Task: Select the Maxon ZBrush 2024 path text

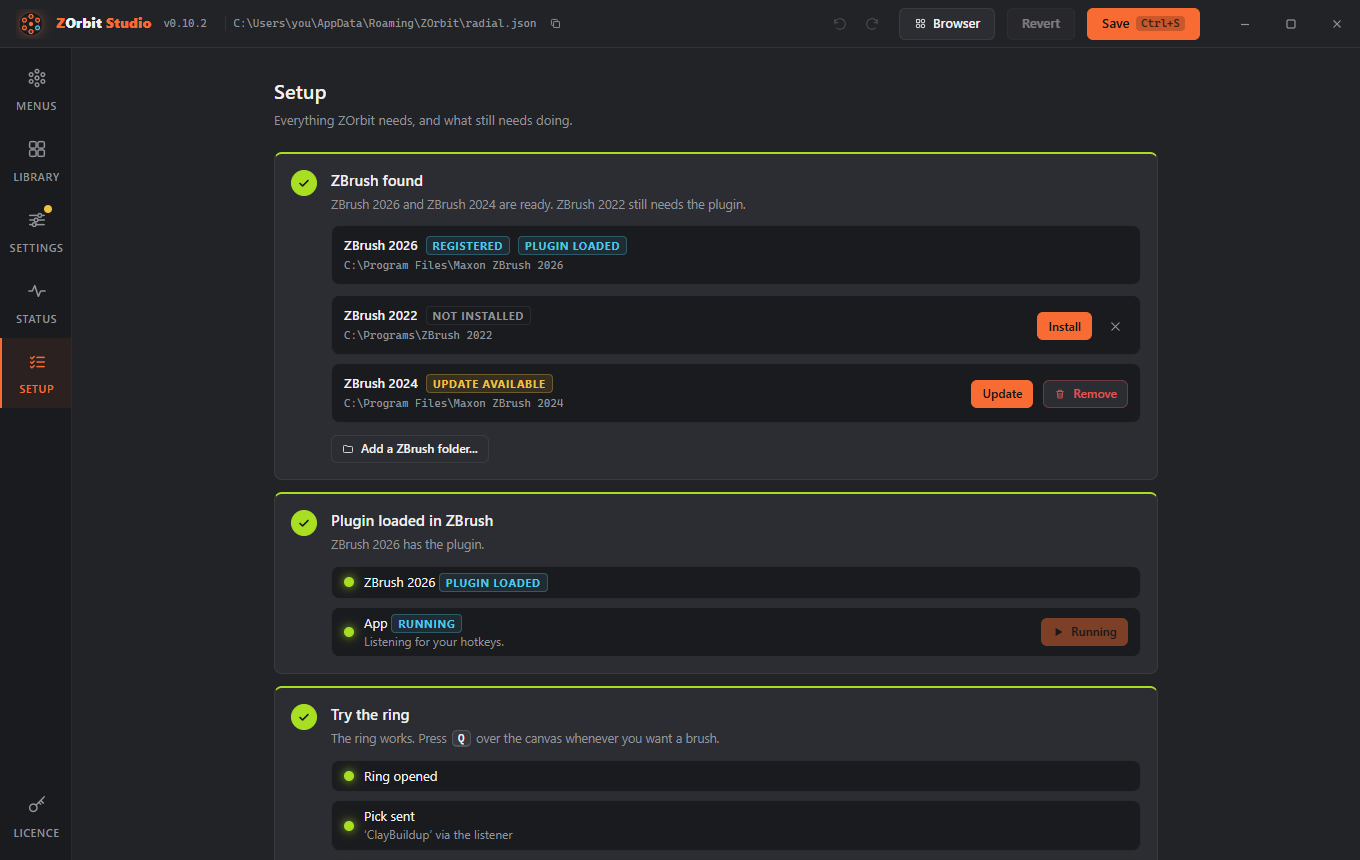Action: click(x=454, y=404)
